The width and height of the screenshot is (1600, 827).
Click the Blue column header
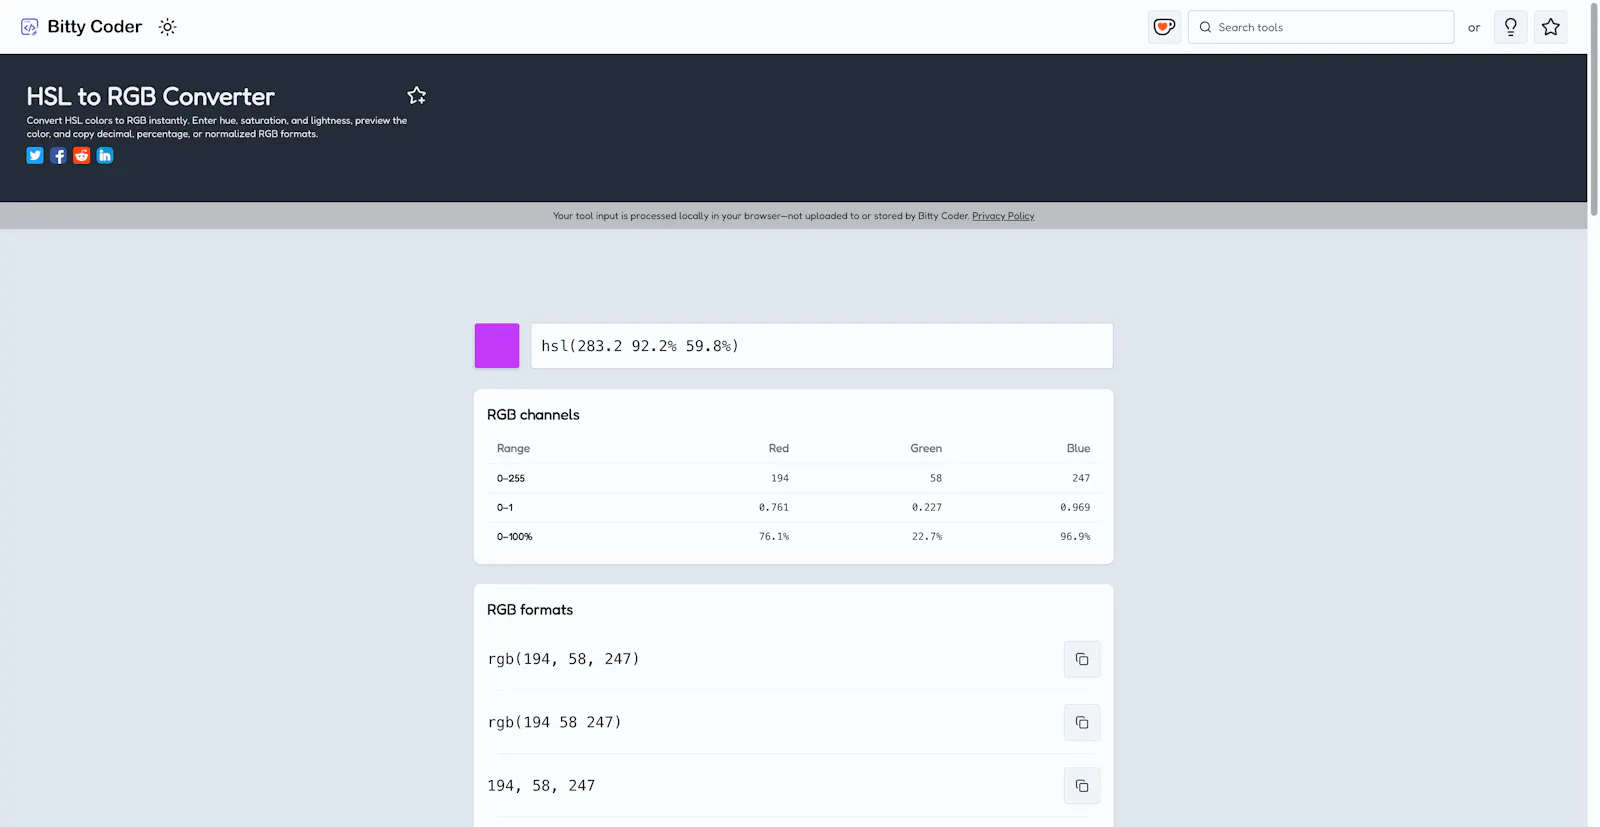1078,448
